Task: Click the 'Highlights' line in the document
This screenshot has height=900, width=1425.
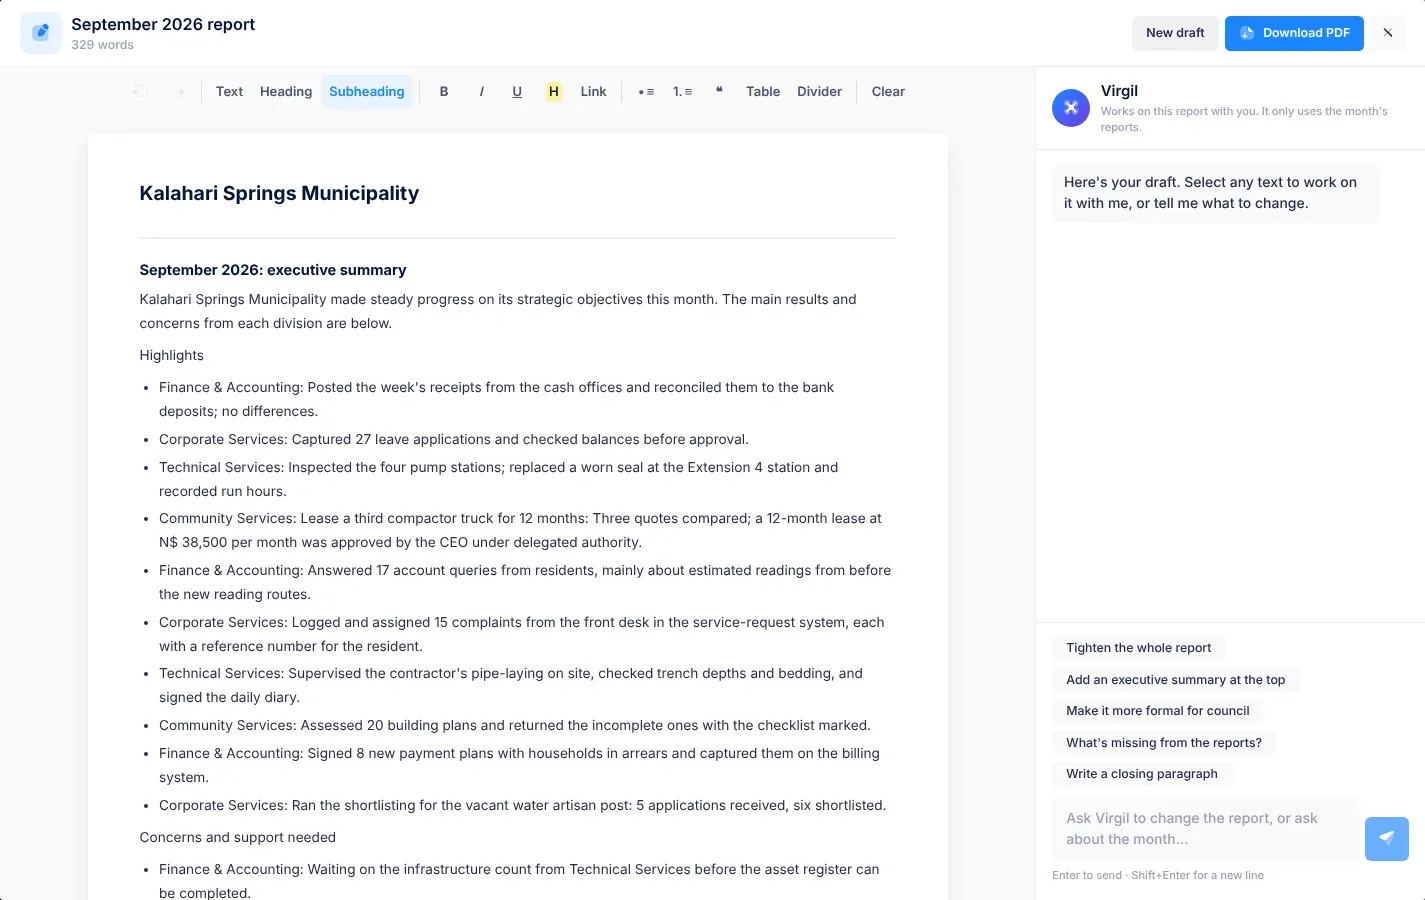Action: point(172,355)
